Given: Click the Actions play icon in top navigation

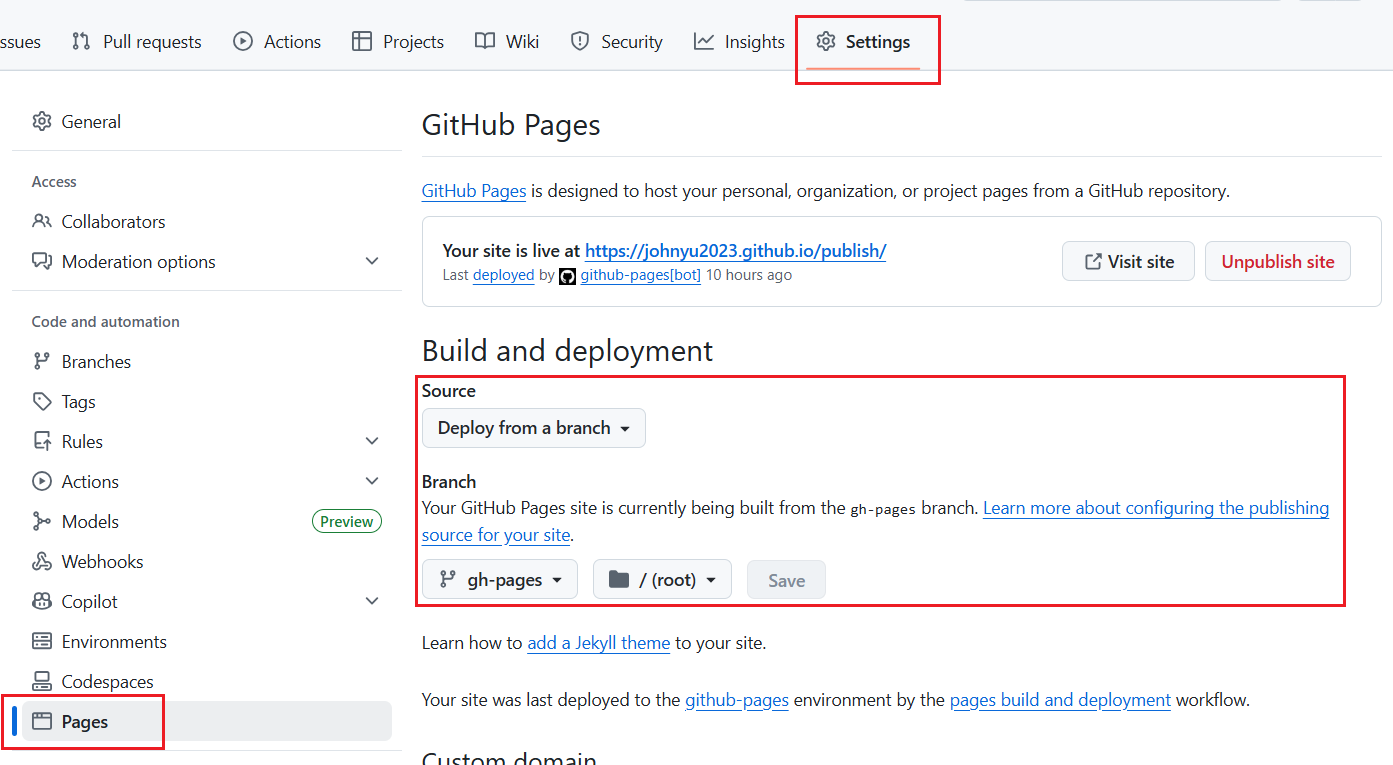Looking at the screenshot, I should coord(243,41).
